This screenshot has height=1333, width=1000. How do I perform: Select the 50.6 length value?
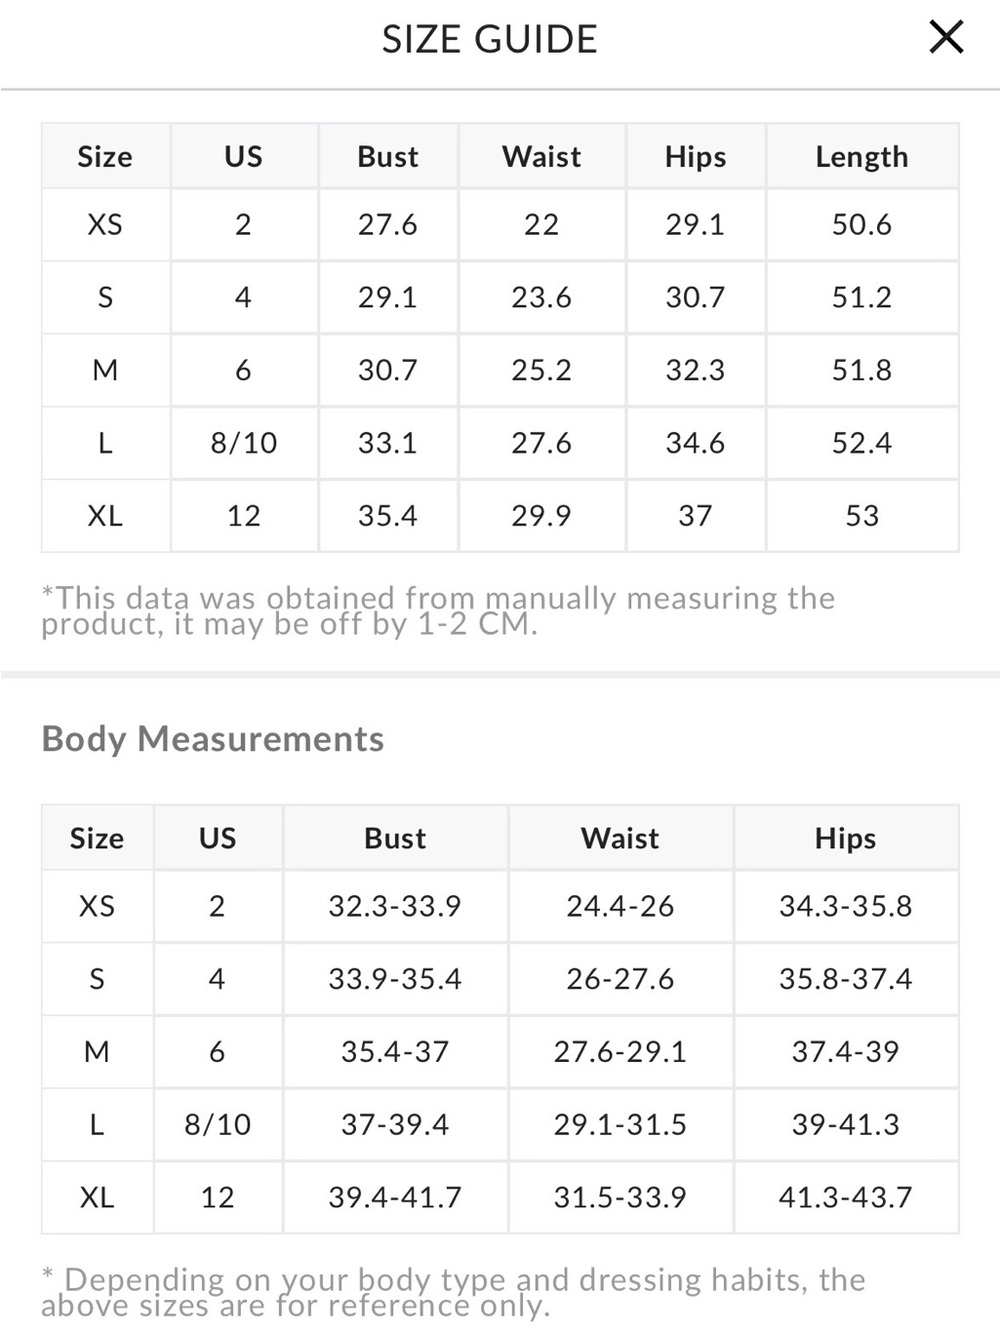point(862,224)
